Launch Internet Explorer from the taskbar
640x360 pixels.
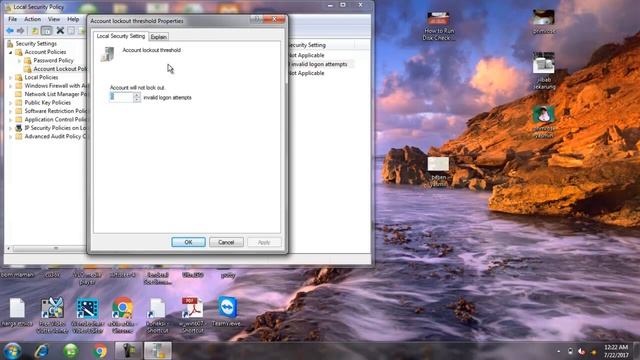tap(41, 351)
